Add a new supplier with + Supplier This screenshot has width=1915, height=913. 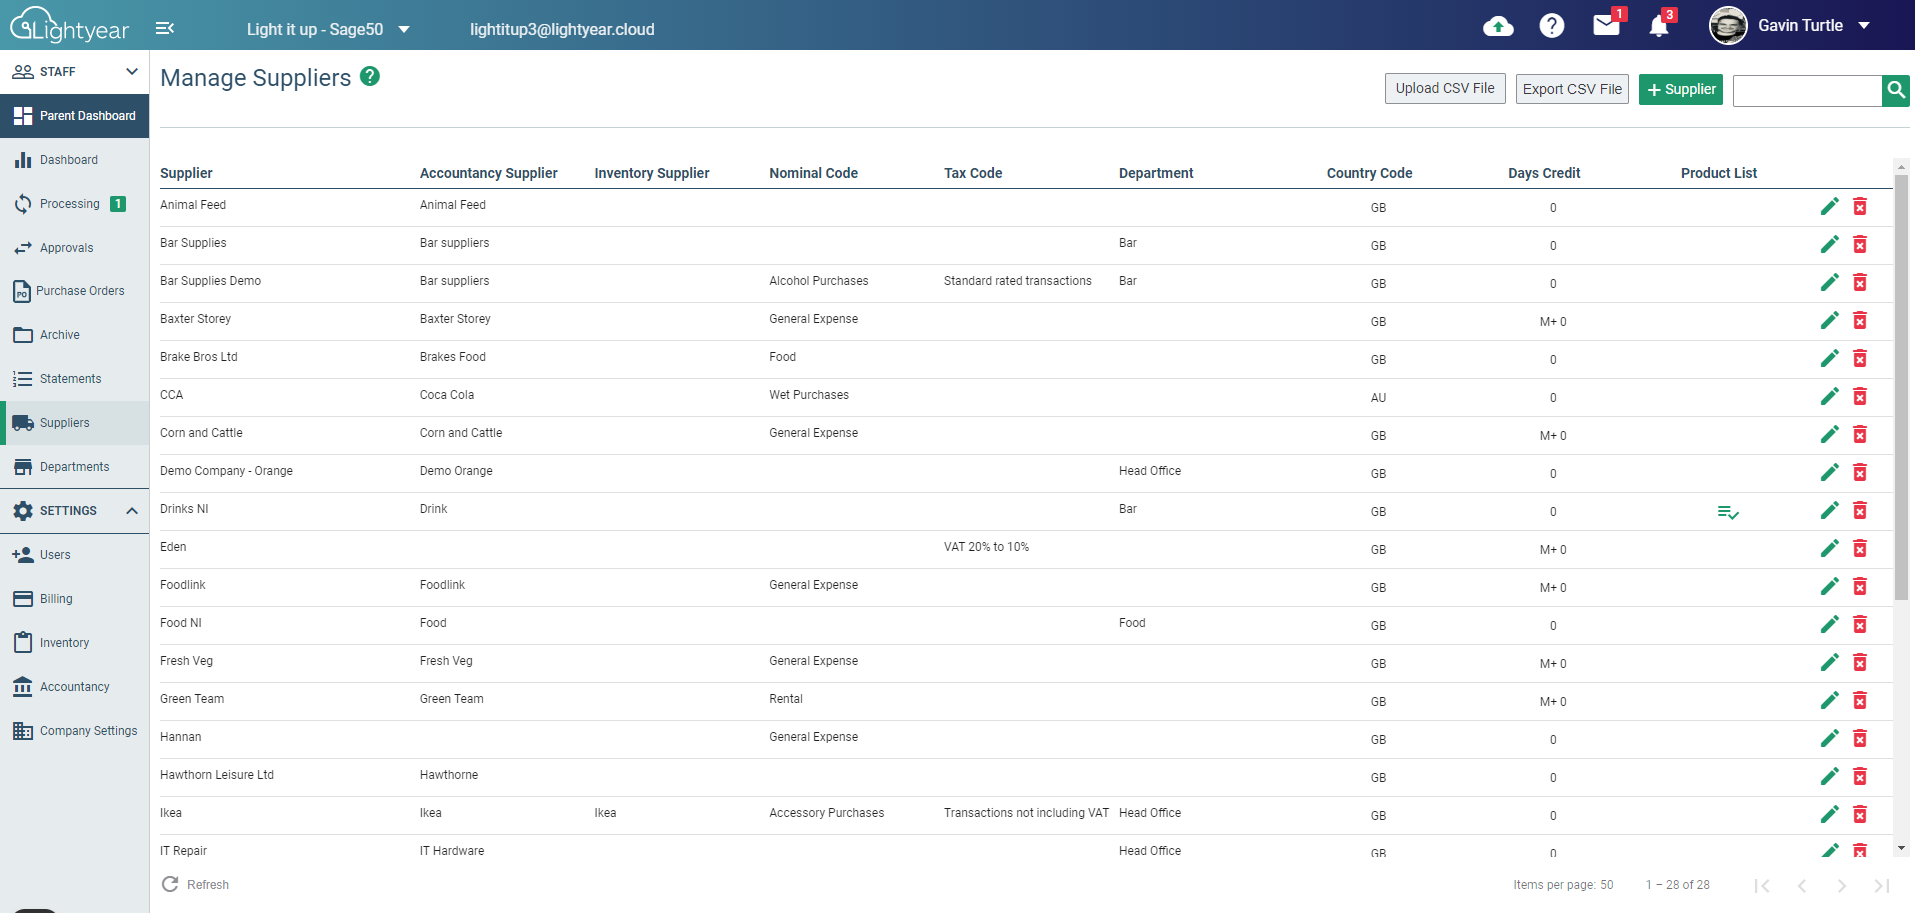point(1680,89)
